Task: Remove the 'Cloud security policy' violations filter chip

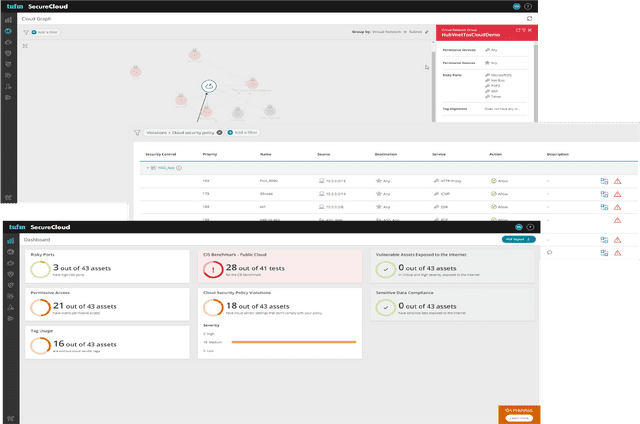Action: [x=219, y=132]
